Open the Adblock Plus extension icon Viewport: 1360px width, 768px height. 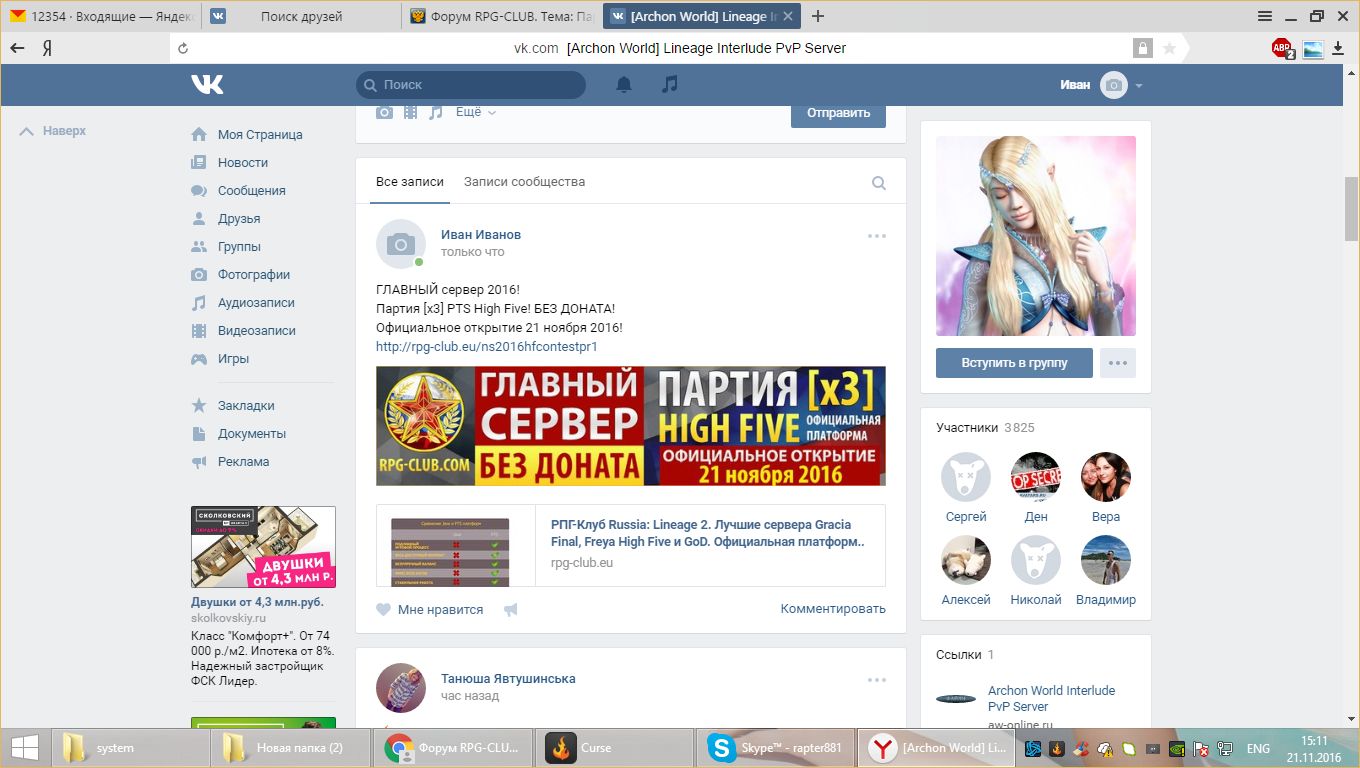click(x=1282, y=48)
